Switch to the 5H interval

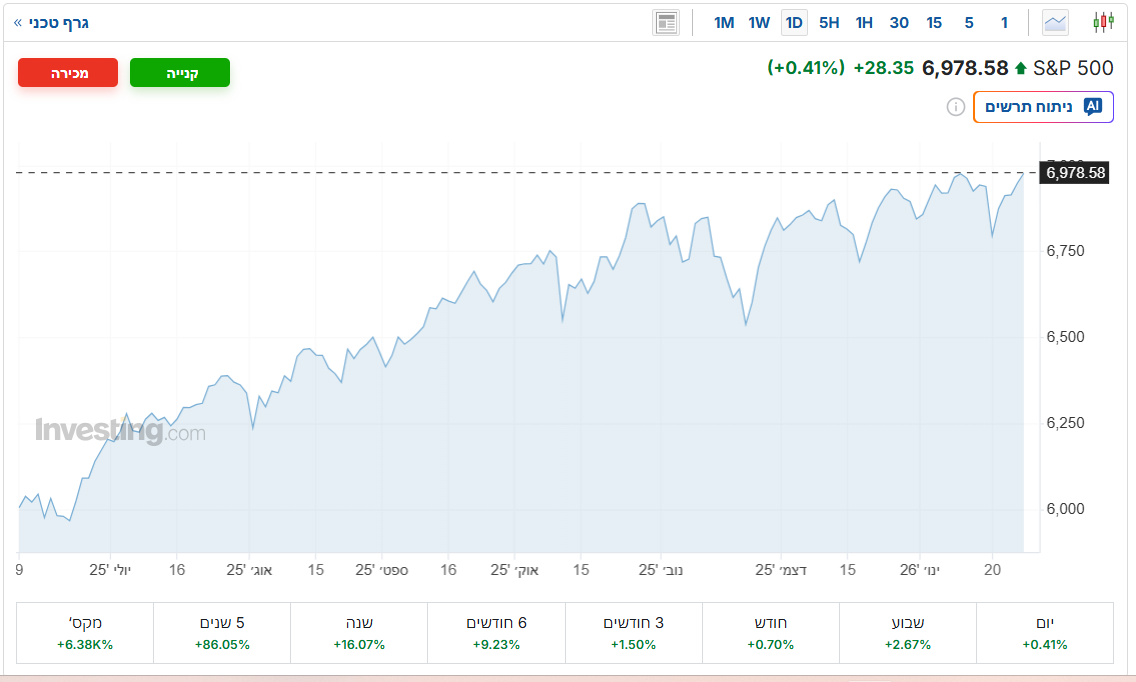point(829,22)
